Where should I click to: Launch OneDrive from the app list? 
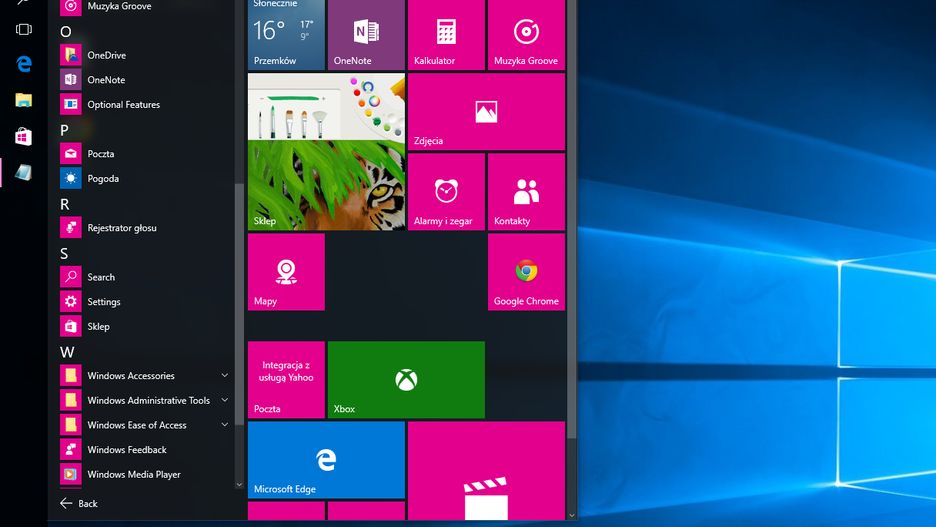point(143,55)
